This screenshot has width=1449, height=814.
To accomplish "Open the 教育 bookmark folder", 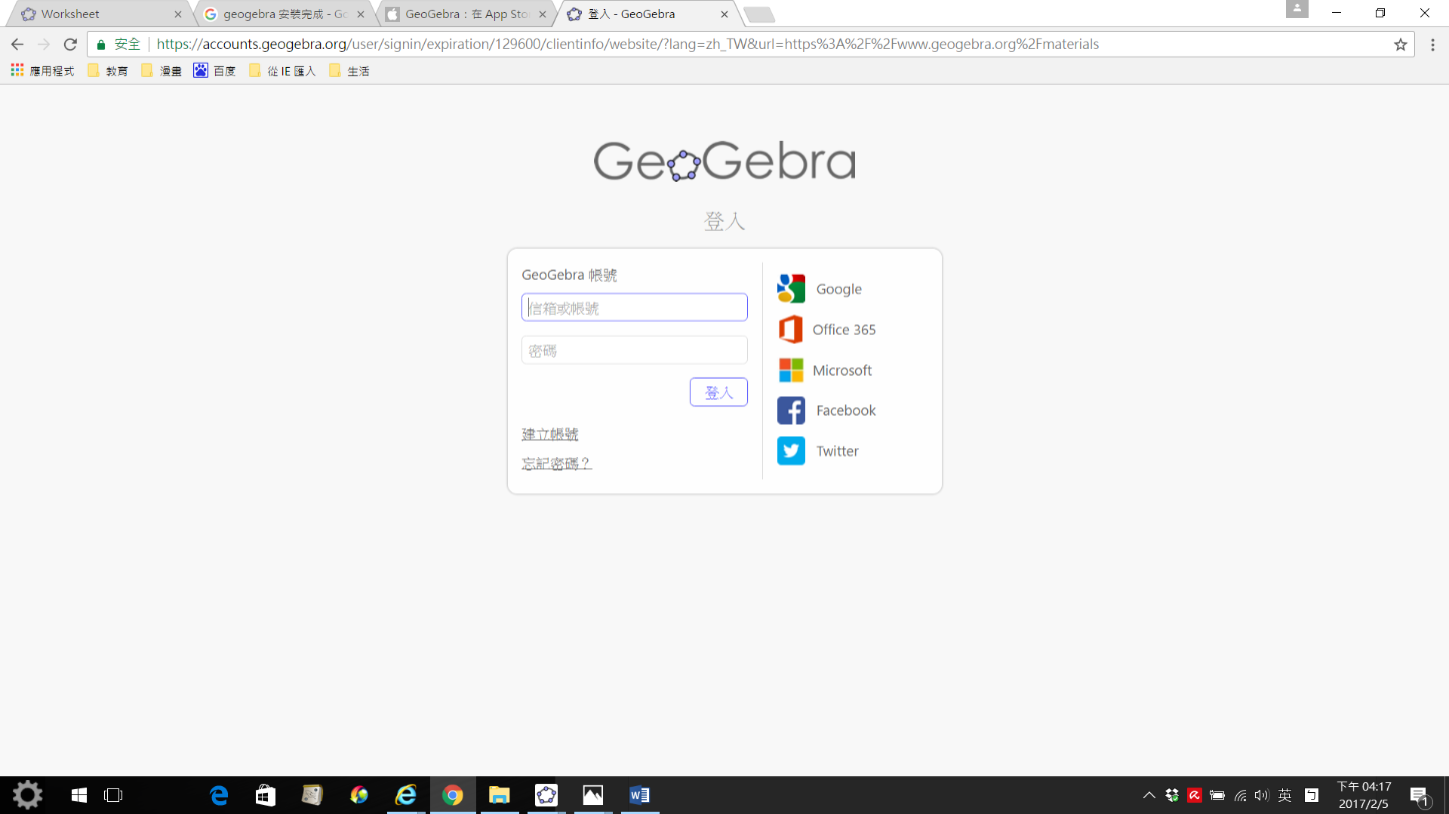I will [108, 71].
